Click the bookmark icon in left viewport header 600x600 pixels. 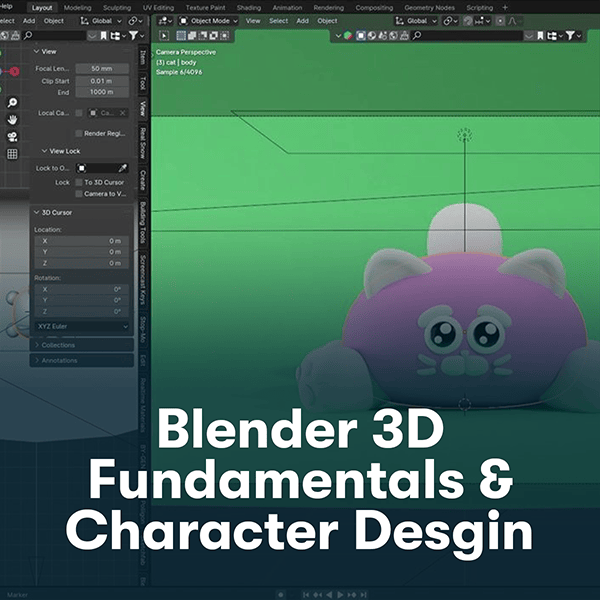point(103,36)
